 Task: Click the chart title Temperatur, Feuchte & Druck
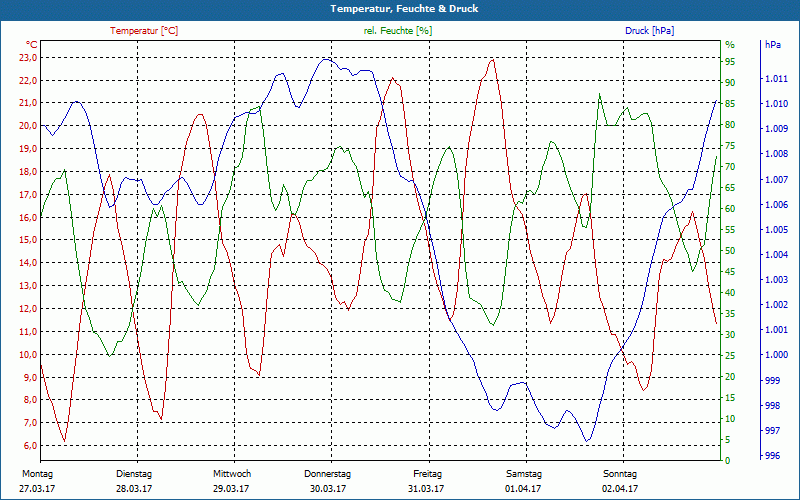tap(404, 9)
